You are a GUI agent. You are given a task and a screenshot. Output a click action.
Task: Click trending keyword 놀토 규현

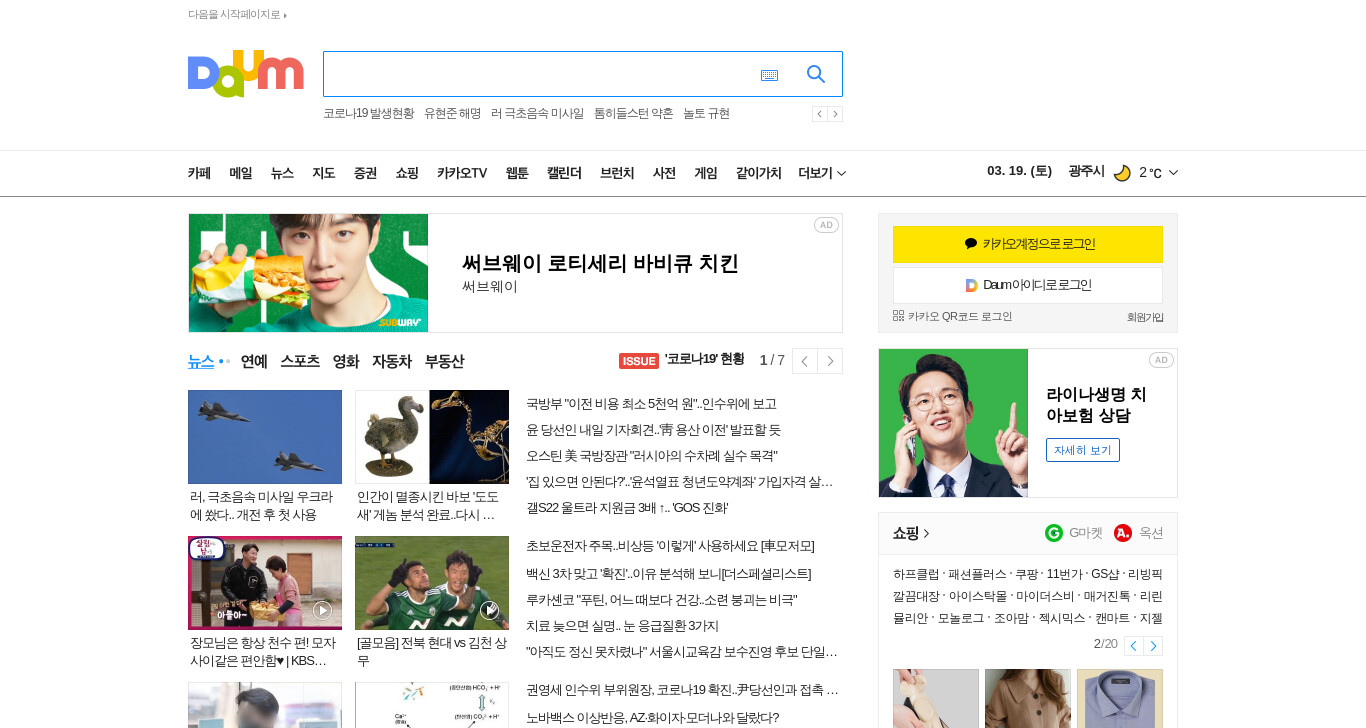(x=706, y=114)
